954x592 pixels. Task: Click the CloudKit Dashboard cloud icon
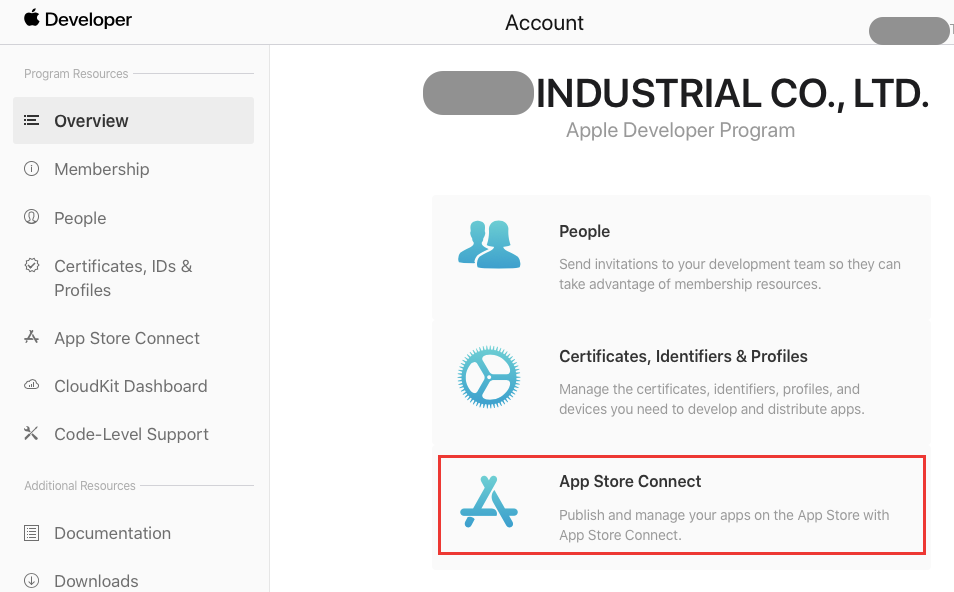click(31, 385)
